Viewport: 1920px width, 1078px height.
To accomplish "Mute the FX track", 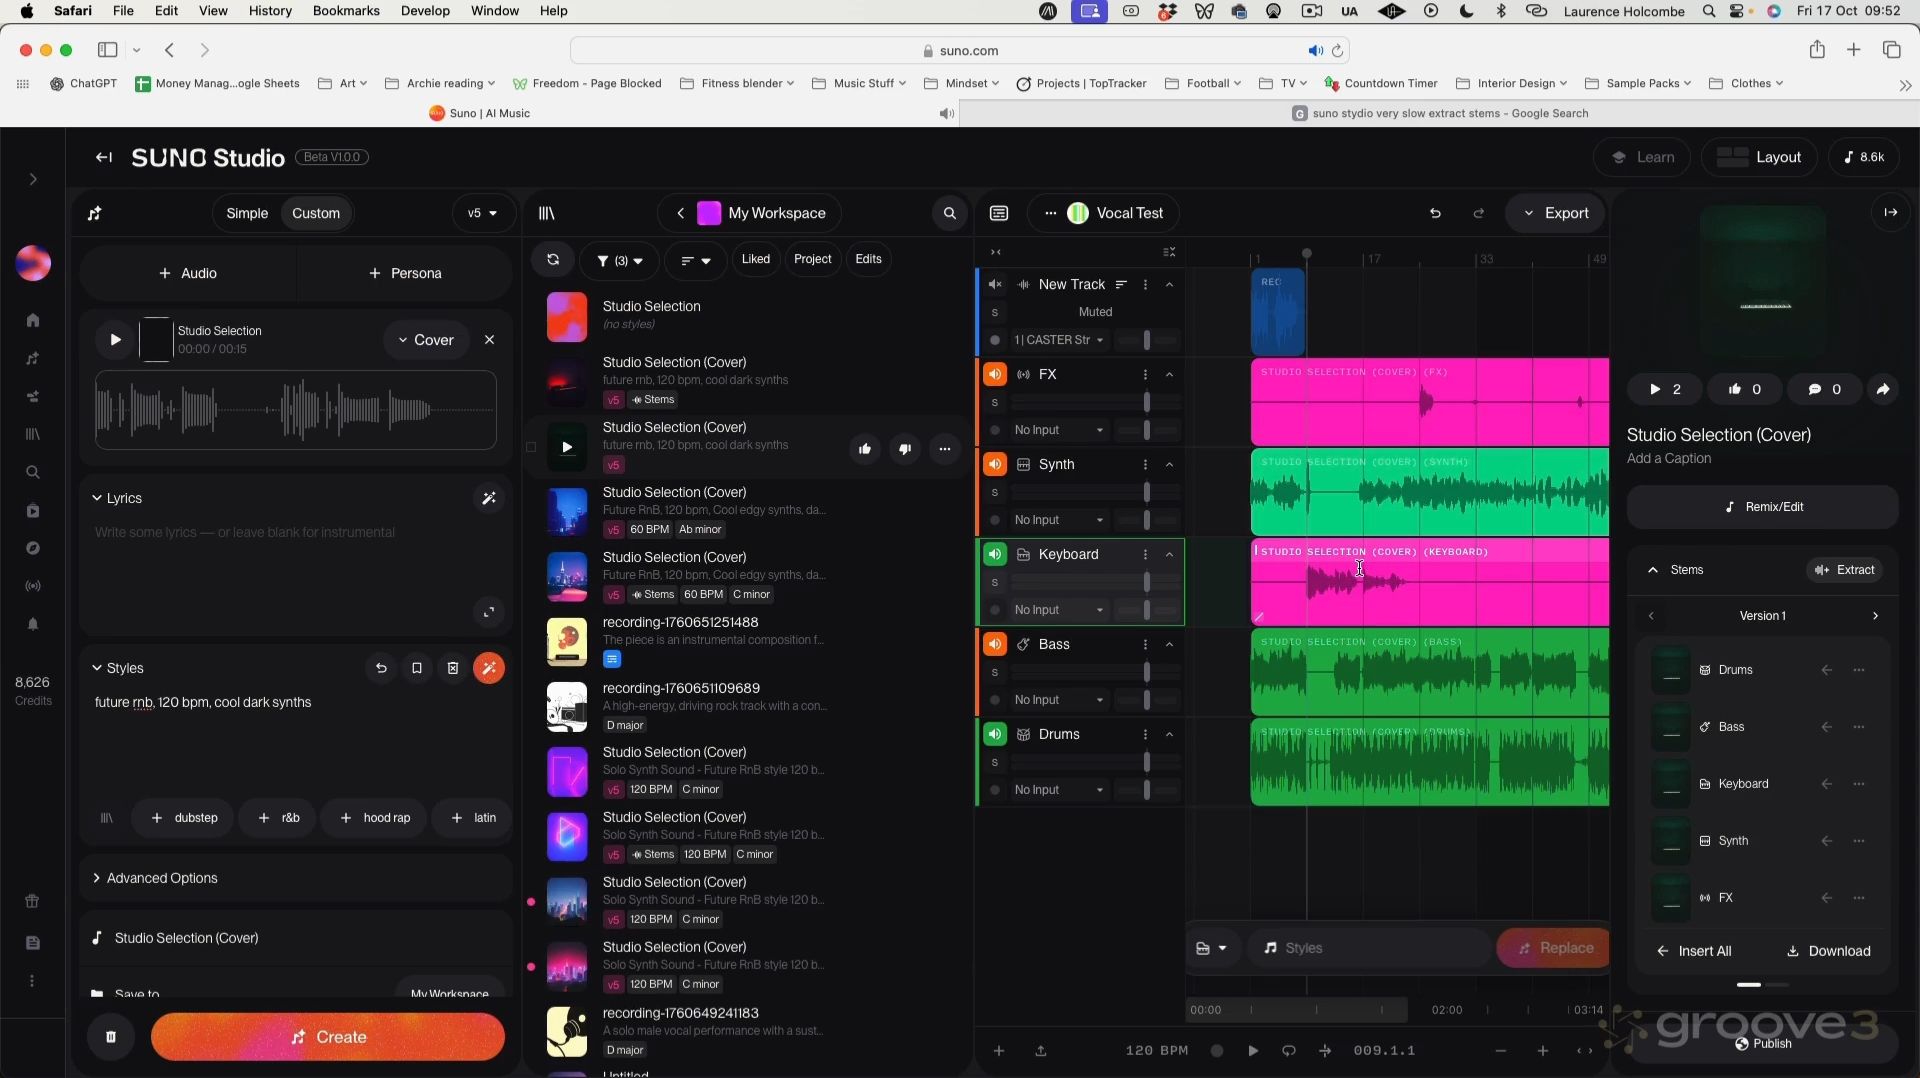I will click(x=995, y=375).
